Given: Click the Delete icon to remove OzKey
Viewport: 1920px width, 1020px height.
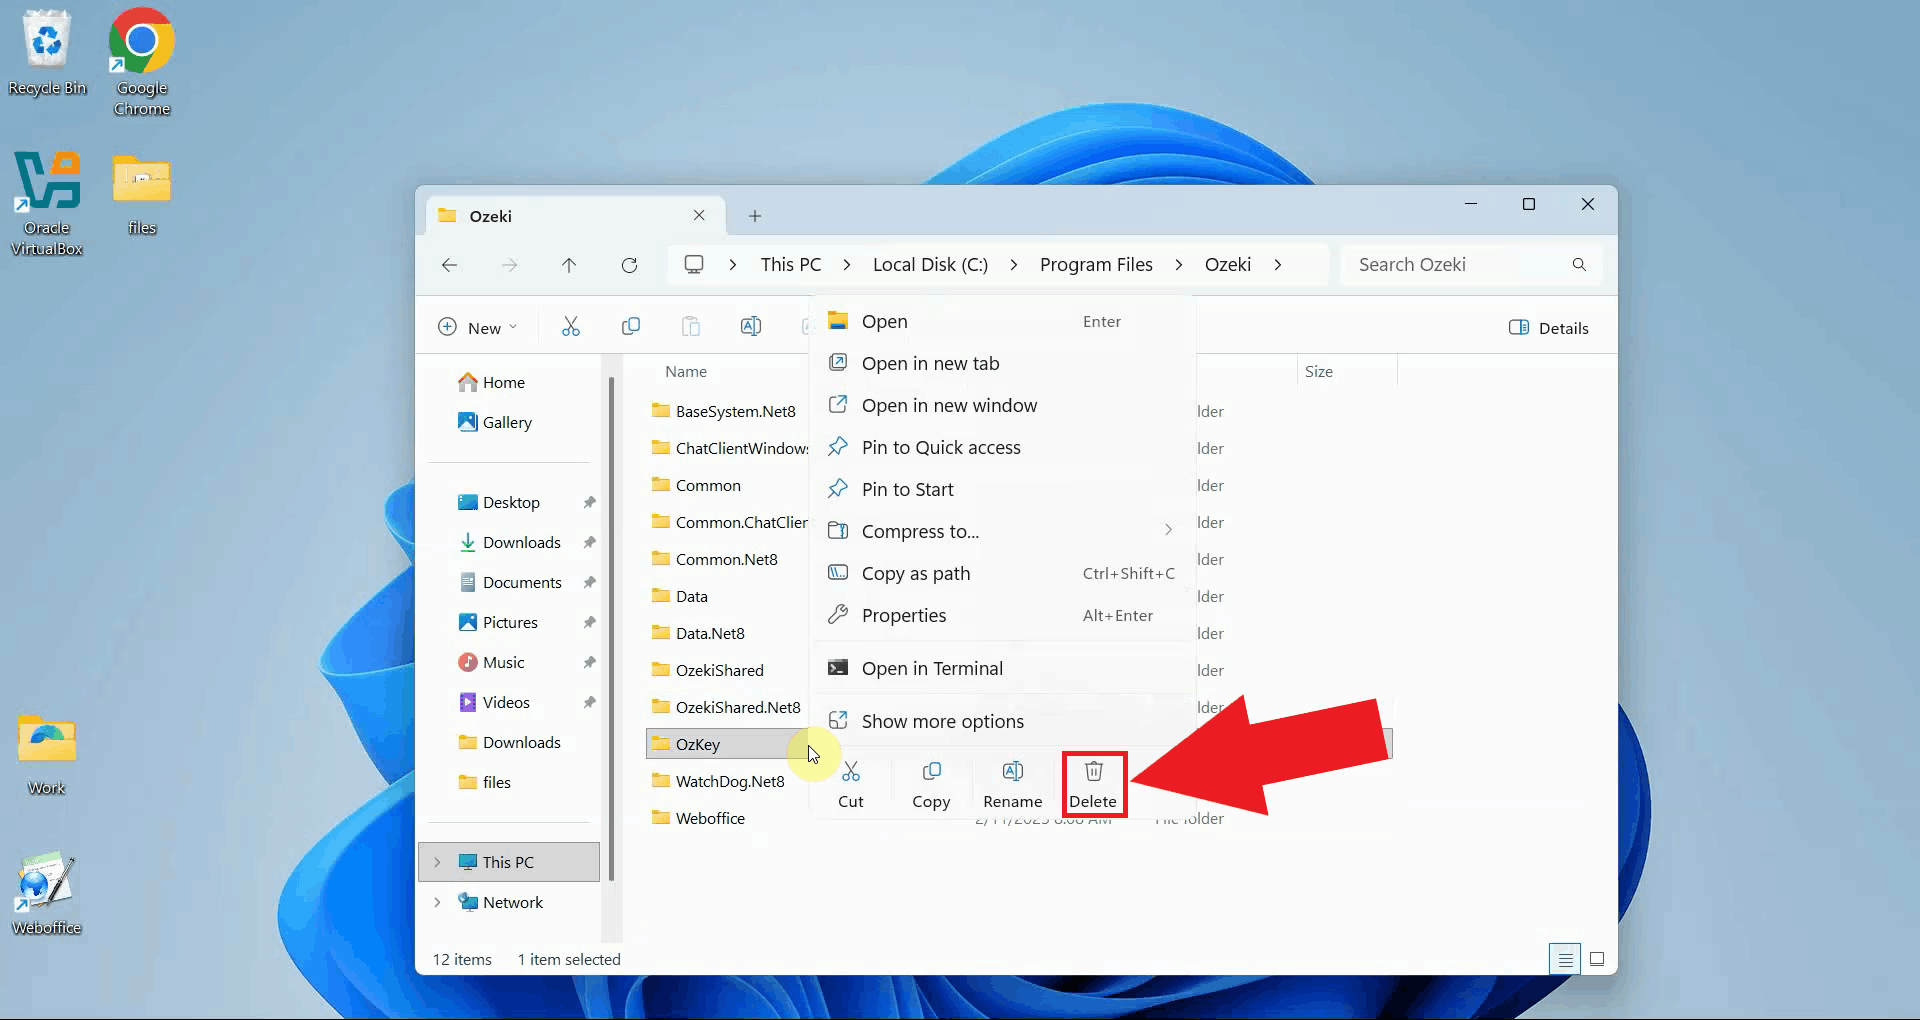Looking at the screenshot, I should coord(1093,784).
